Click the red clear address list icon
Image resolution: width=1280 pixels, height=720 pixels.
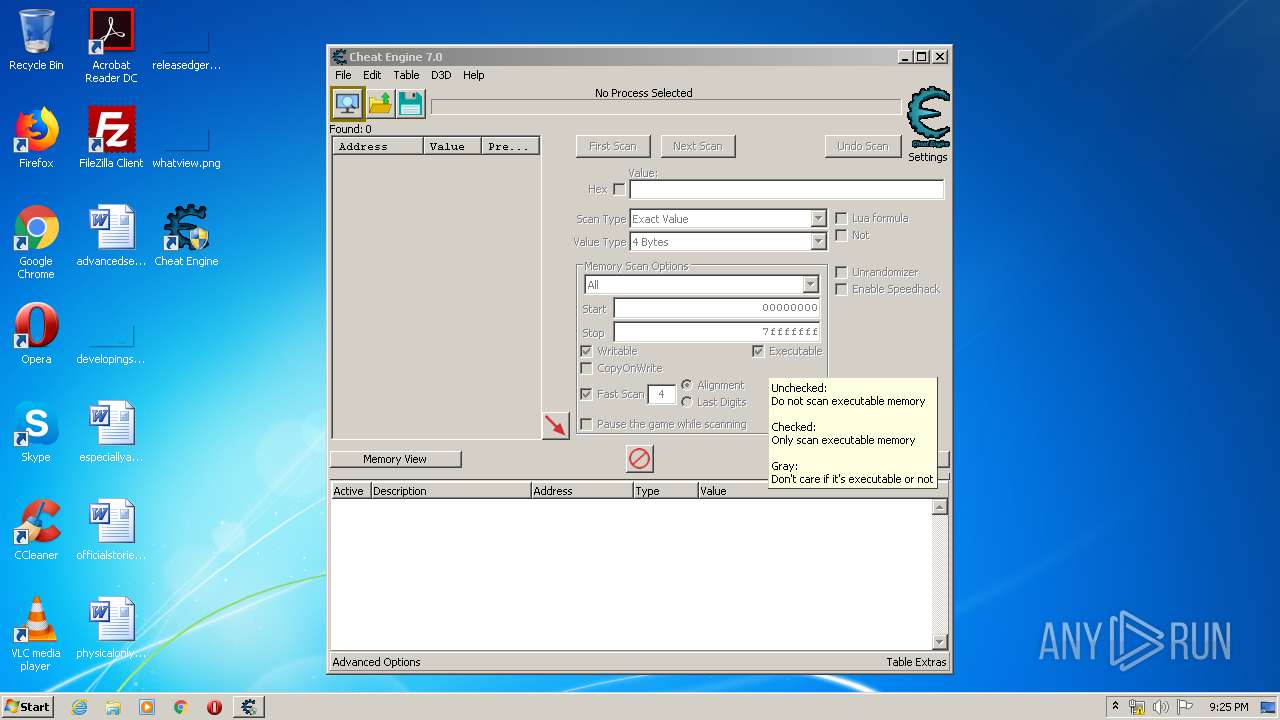[x=639, y=459]
